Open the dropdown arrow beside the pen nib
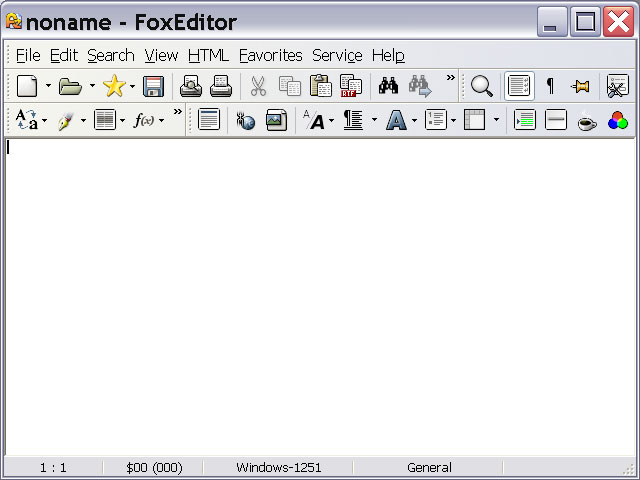This screenshot has height=480, width=640. point(83,120)
